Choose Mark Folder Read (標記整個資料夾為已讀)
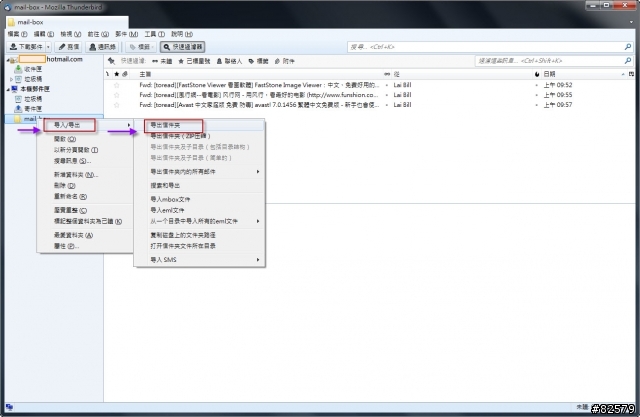The image size is (640, 417). pos(85,222)
